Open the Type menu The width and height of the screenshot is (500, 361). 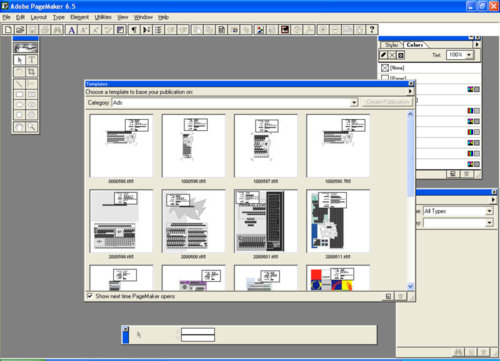point(59,17)
